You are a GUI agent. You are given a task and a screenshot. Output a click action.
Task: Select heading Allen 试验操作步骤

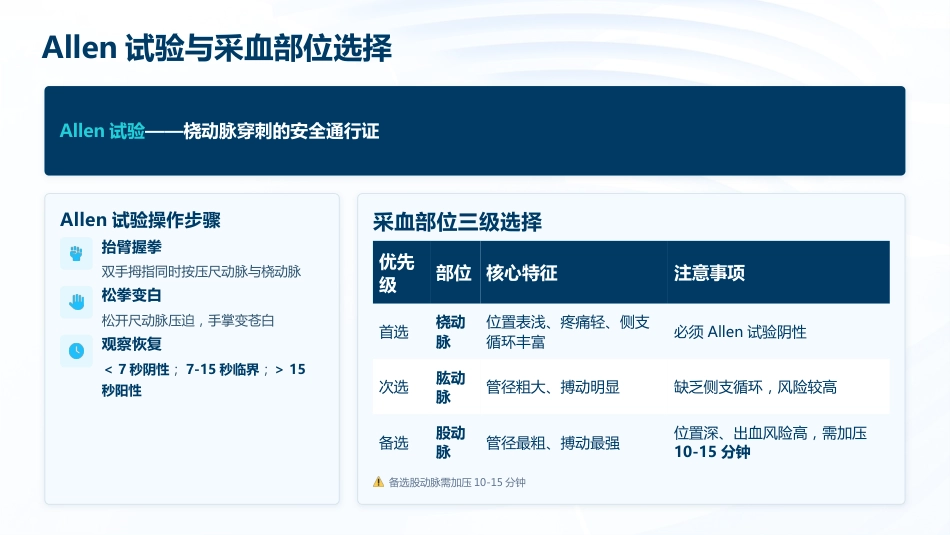(x=140, y=220)
